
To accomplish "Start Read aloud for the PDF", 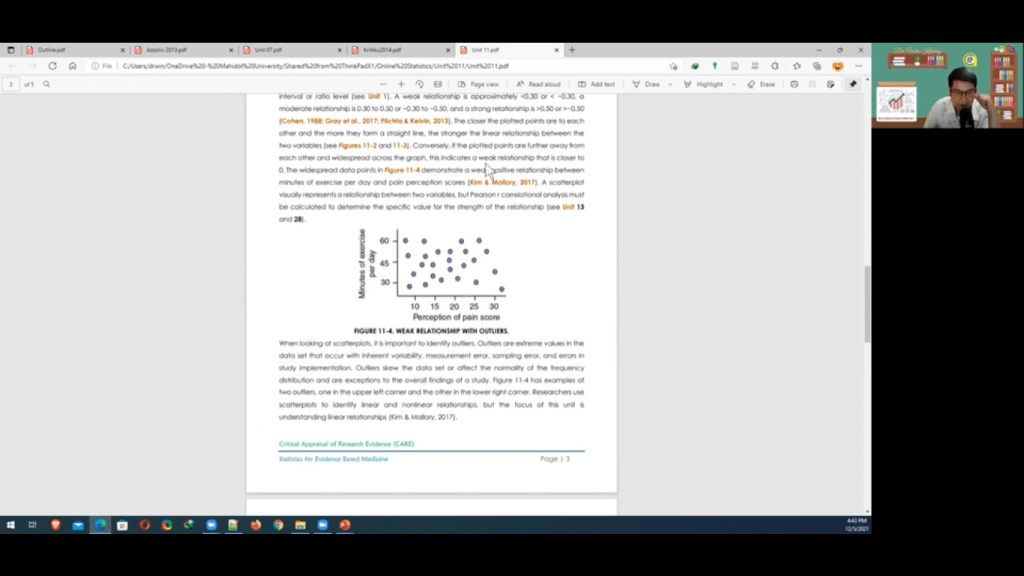I will [x=538, y=84].
